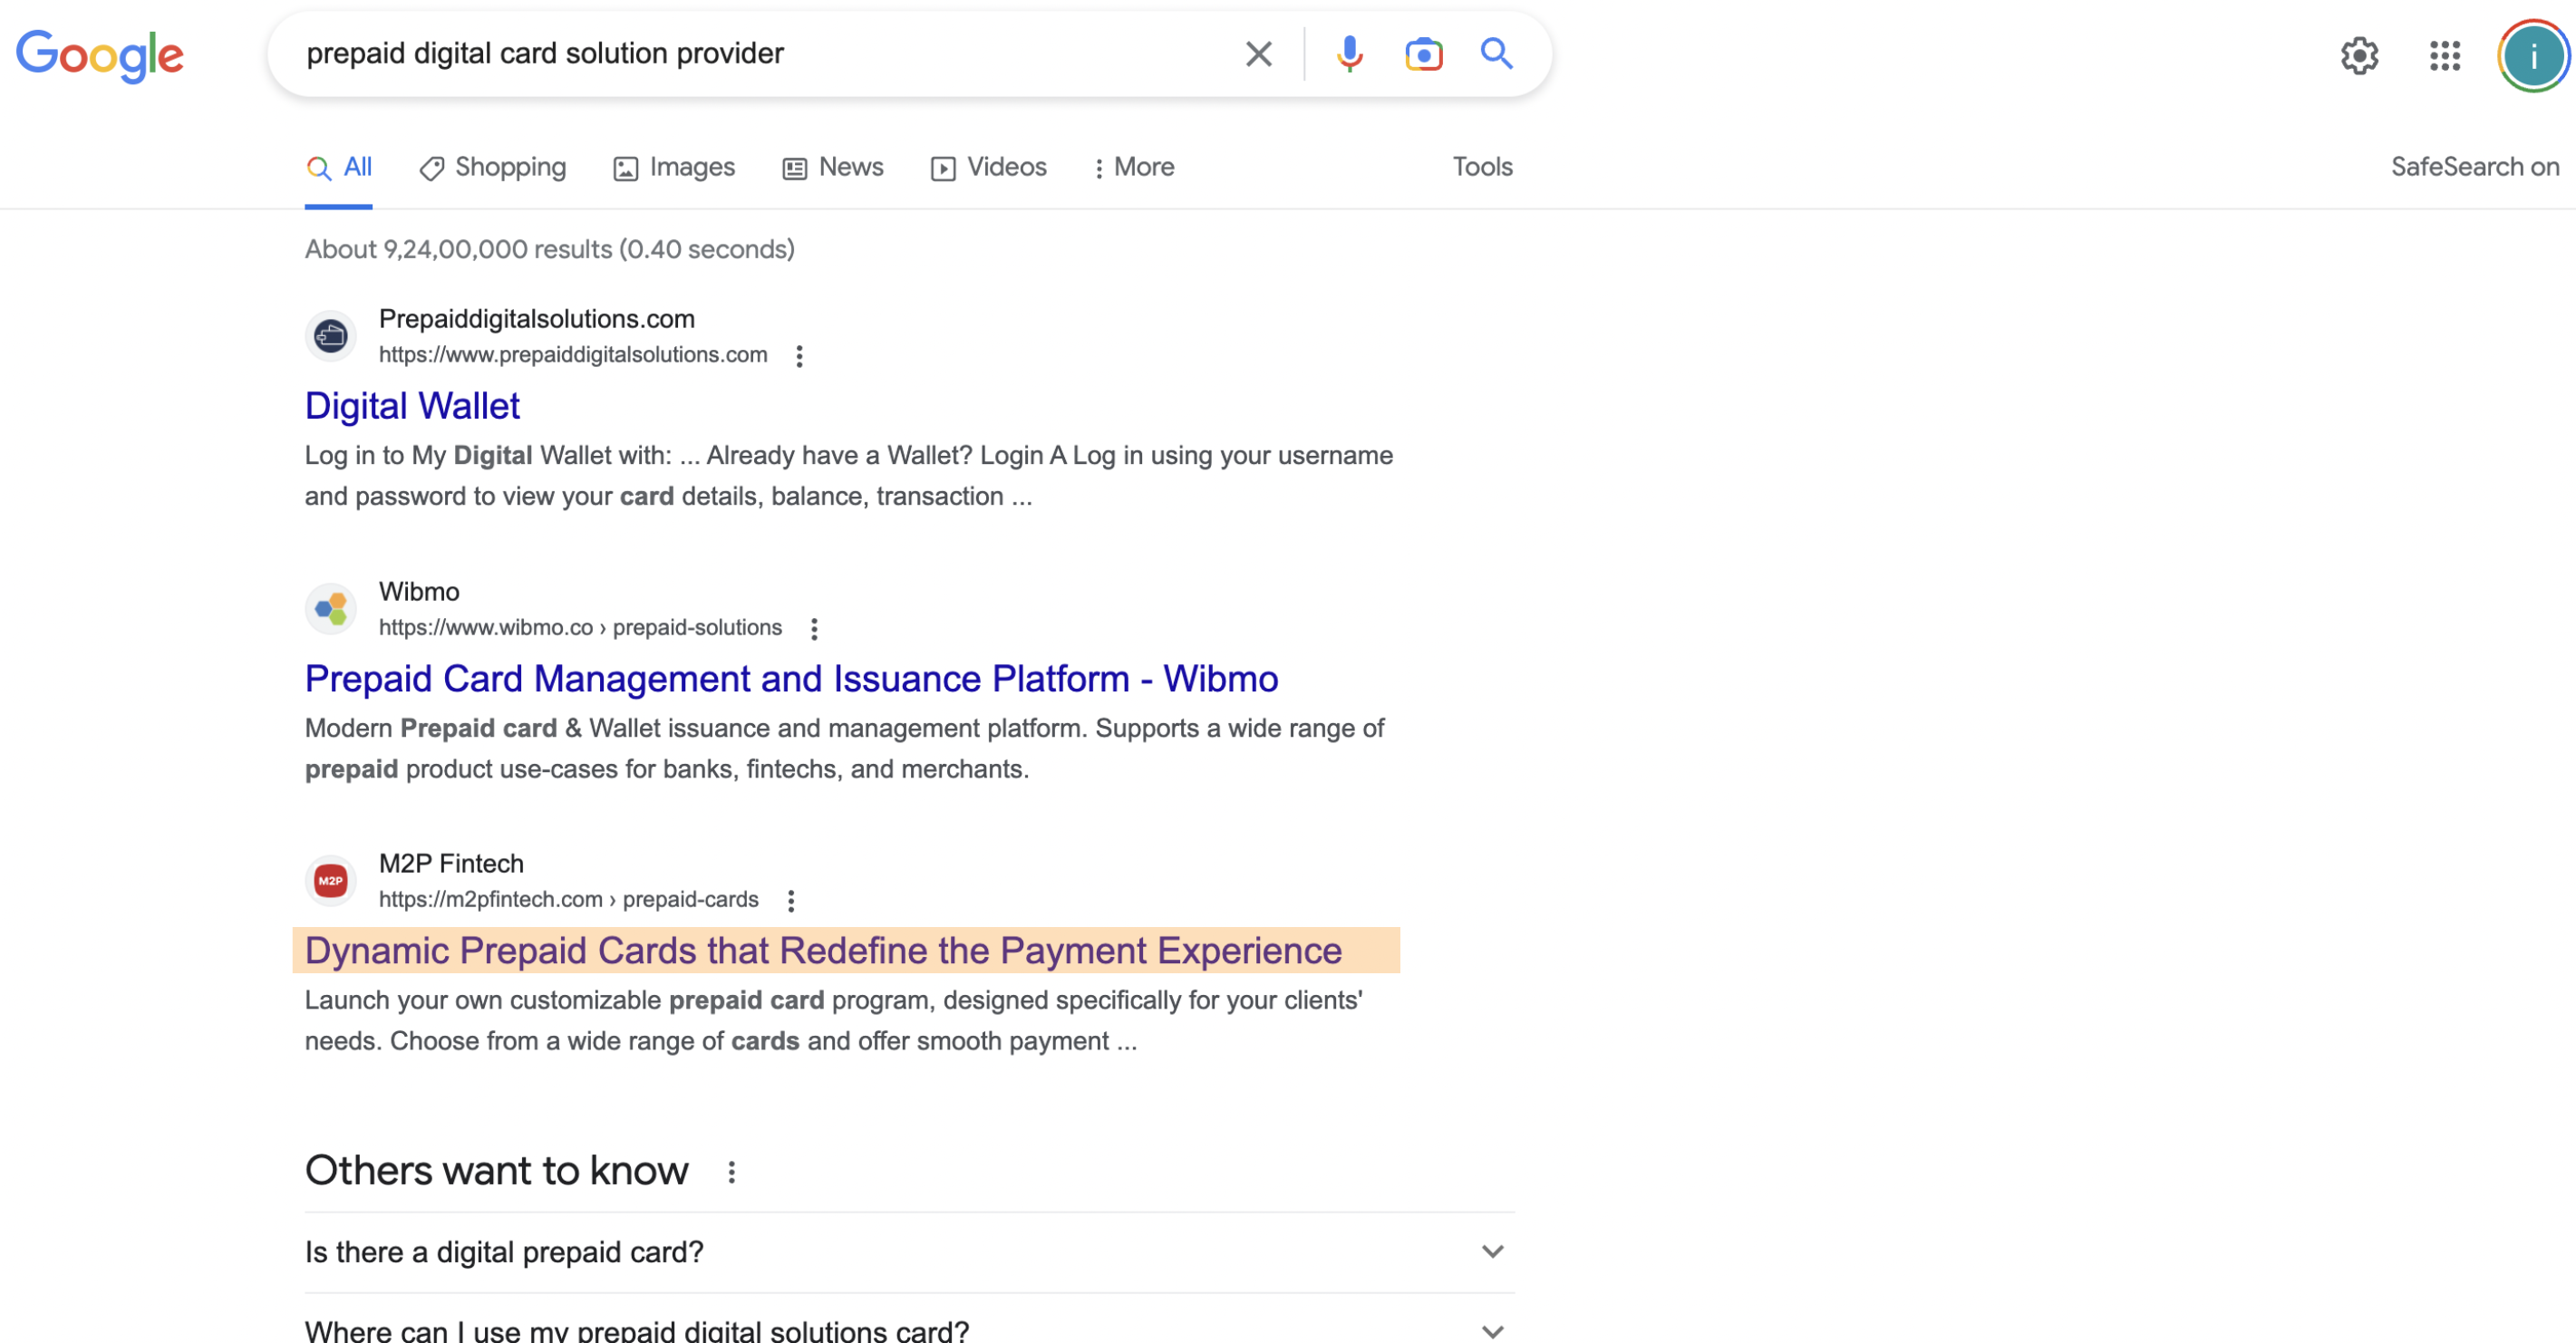This screenshot has height=1343, width=2576.
Task: Click SafeSearch on setting
Action: coord(2474,167)
